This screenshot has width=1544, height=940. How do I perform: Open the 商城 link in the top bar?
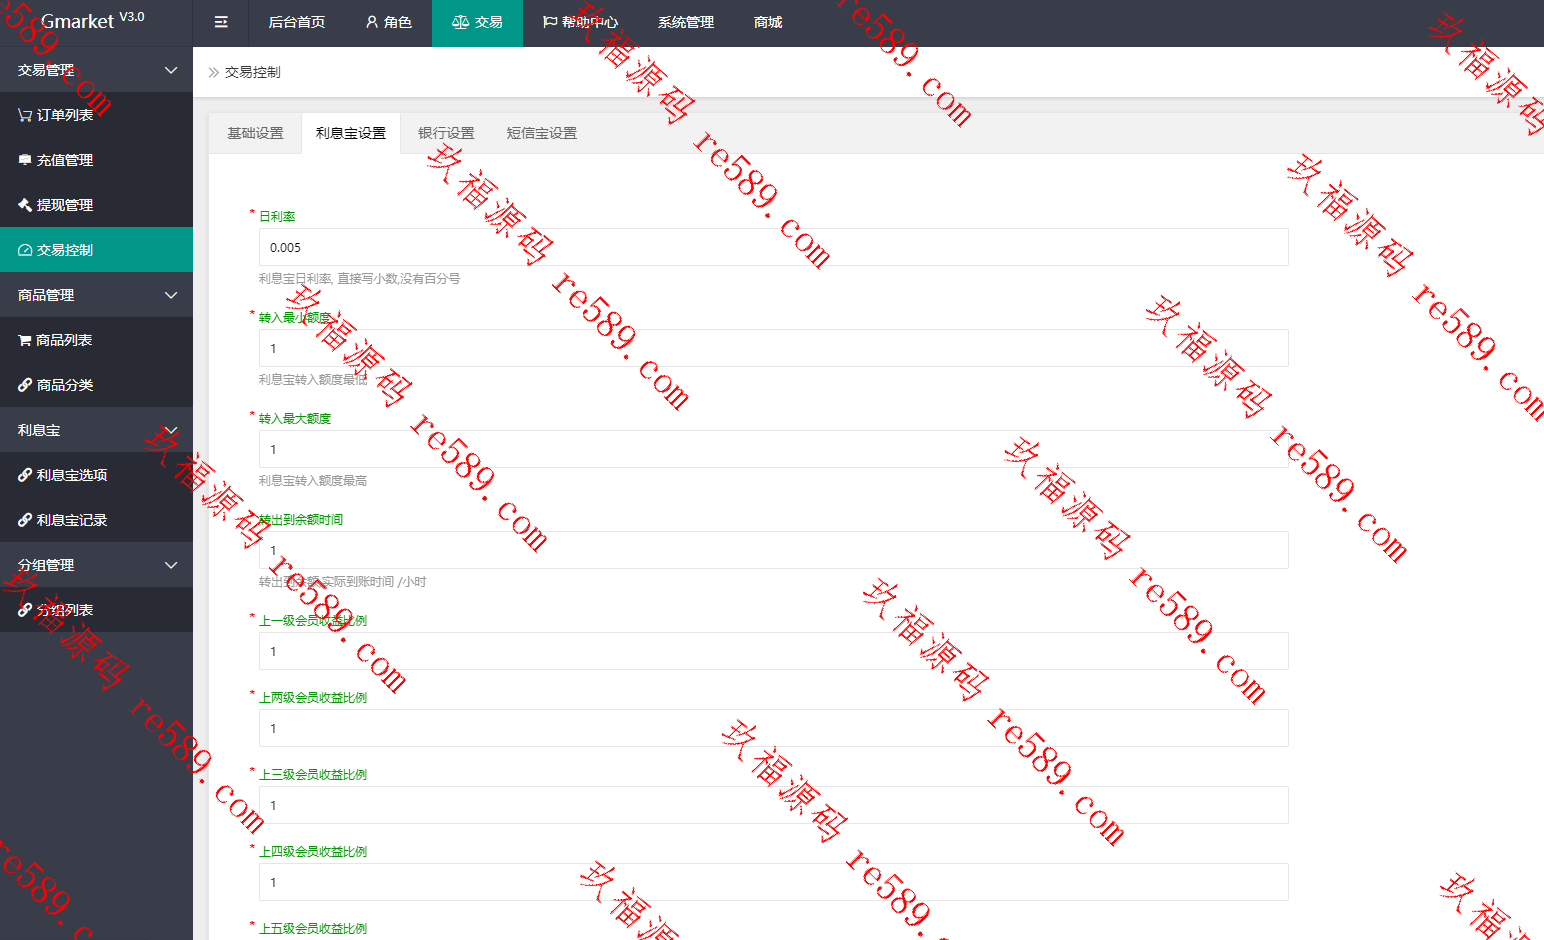768,22
